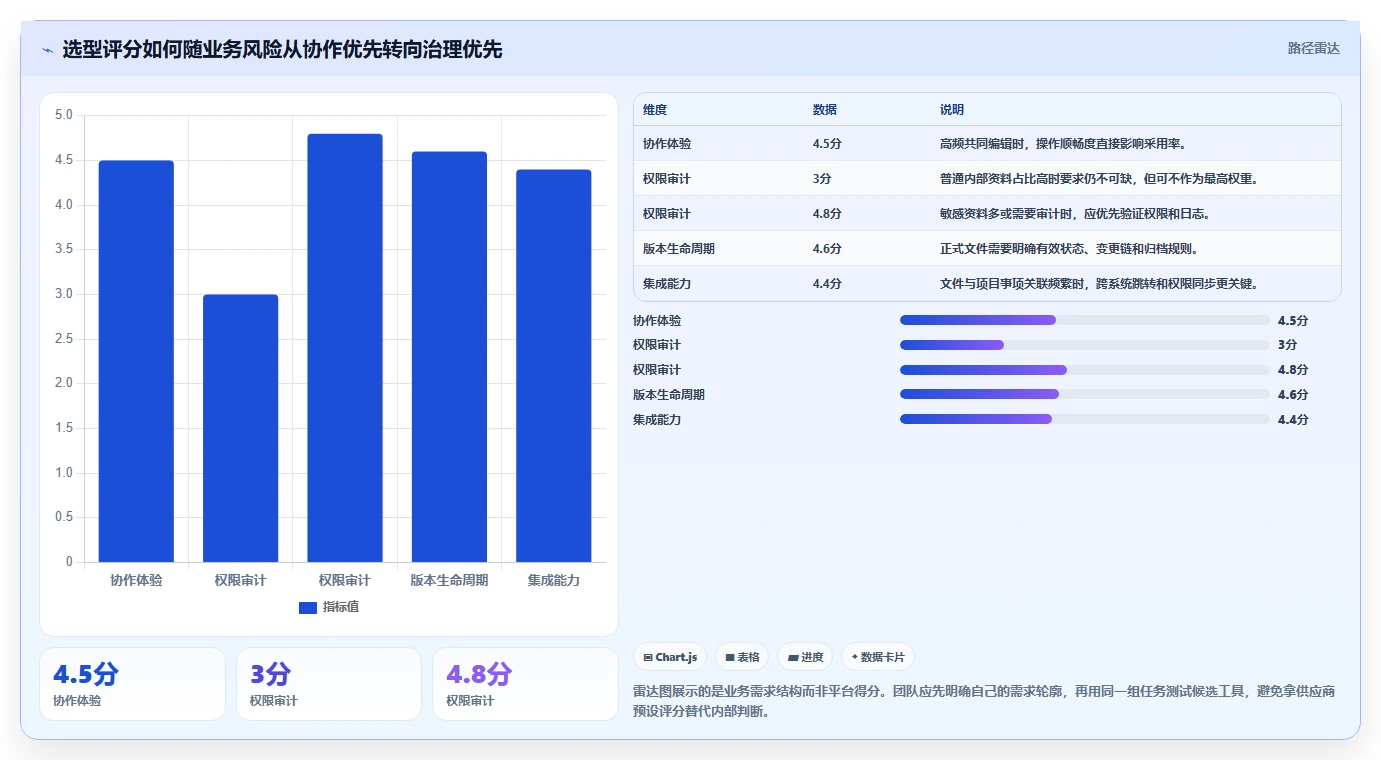Image resolution: width=1381 pixels, height=760 pixels.
Task: Open the 4.8分 权限审计 stat card
Action: pos(525,684)
